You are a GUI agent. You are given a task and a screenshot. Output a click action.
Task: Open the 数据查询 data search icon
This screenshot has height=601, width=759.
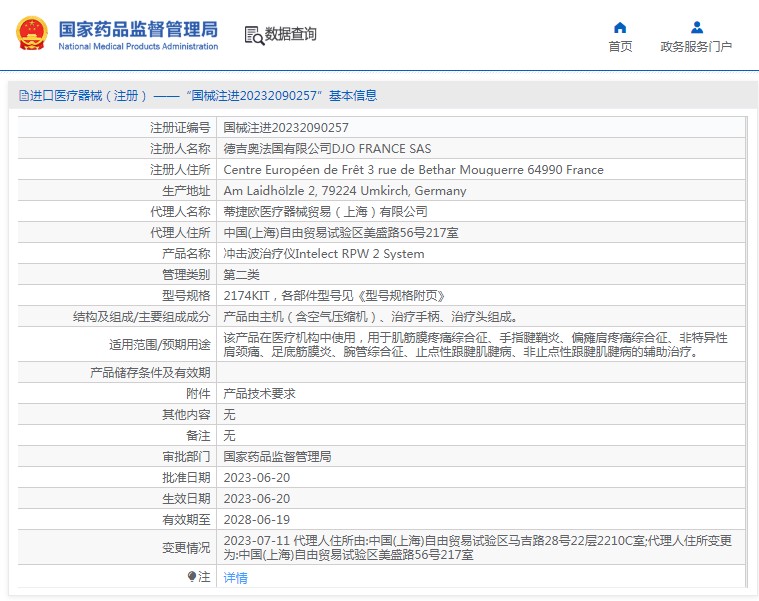pos(254,35)
